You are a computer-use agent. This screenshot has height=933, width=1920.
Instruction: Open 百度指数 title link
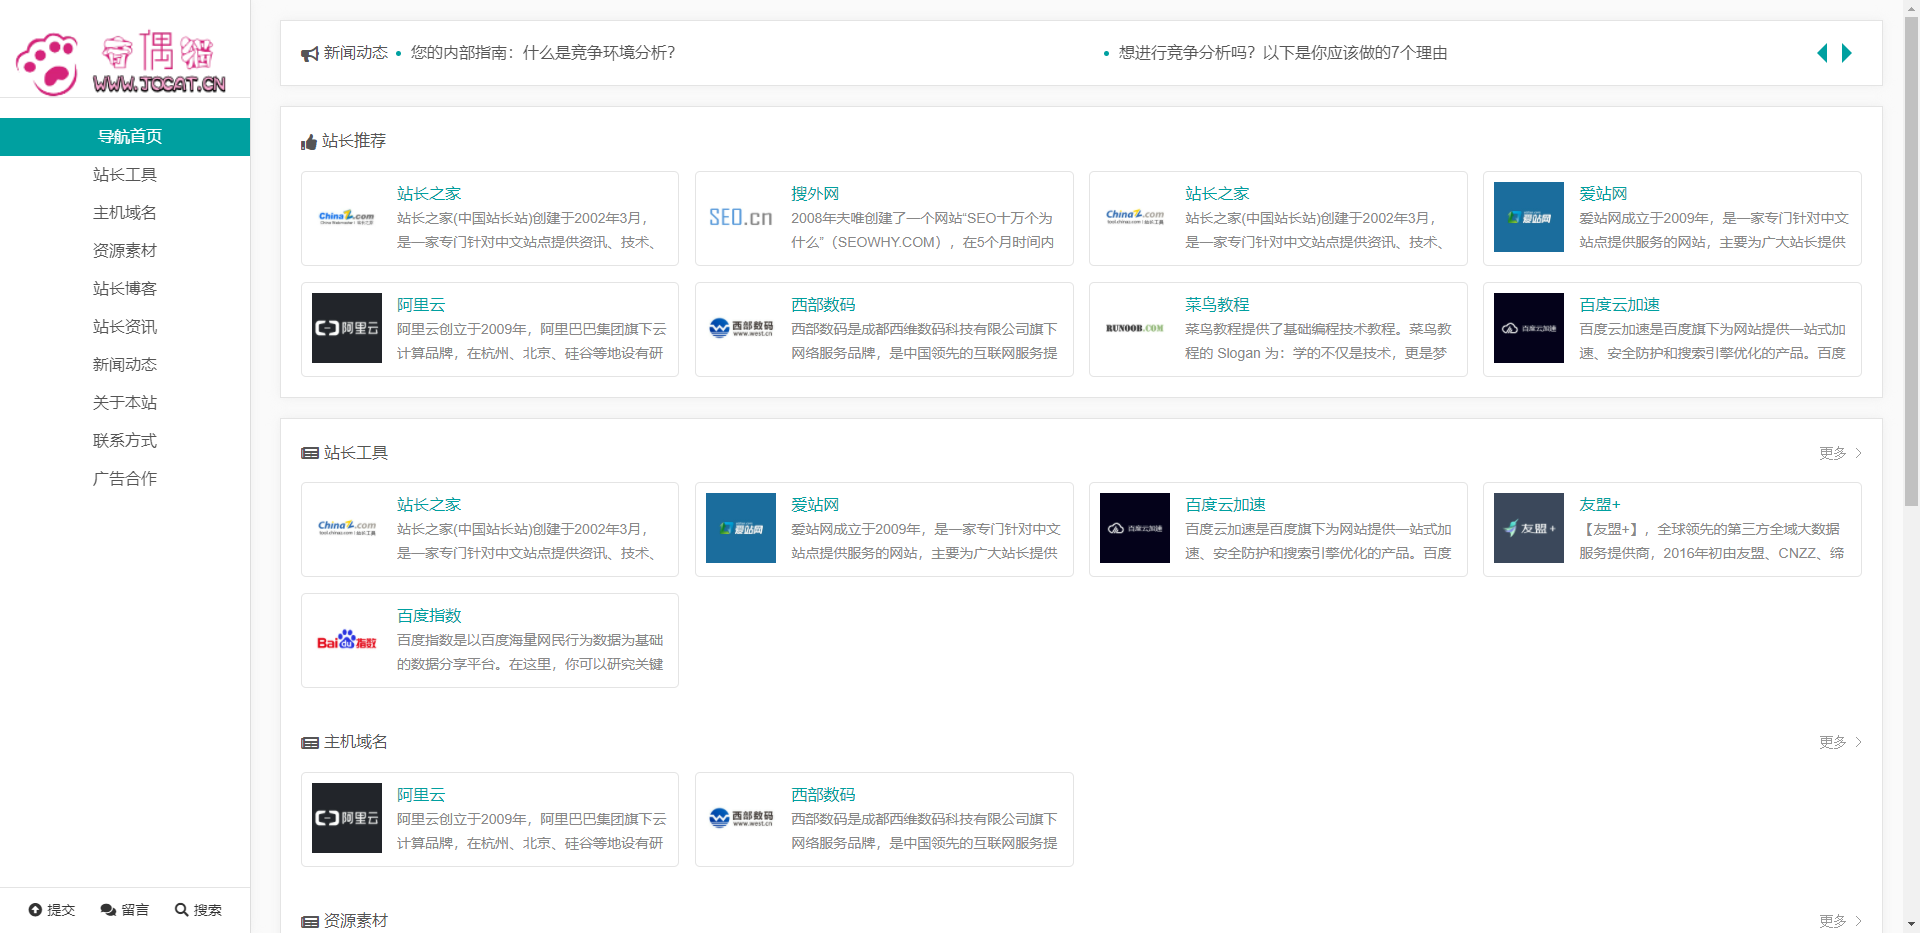point(429,616)
